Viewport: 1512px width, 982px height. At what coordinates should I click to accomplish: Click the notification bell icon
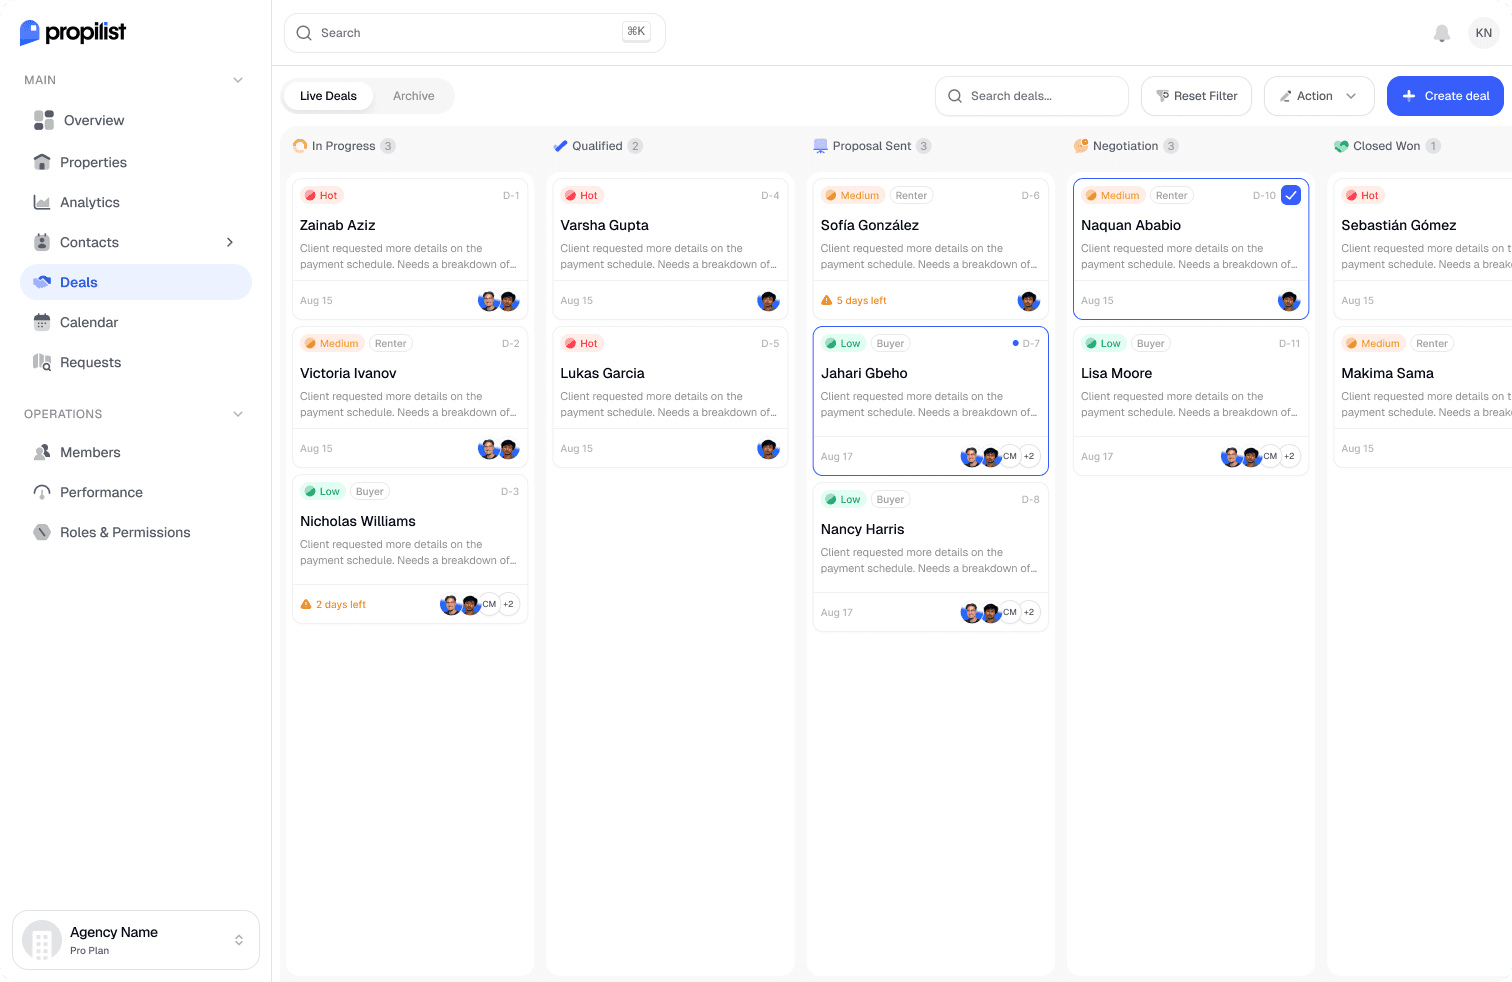coord(1441,33)
